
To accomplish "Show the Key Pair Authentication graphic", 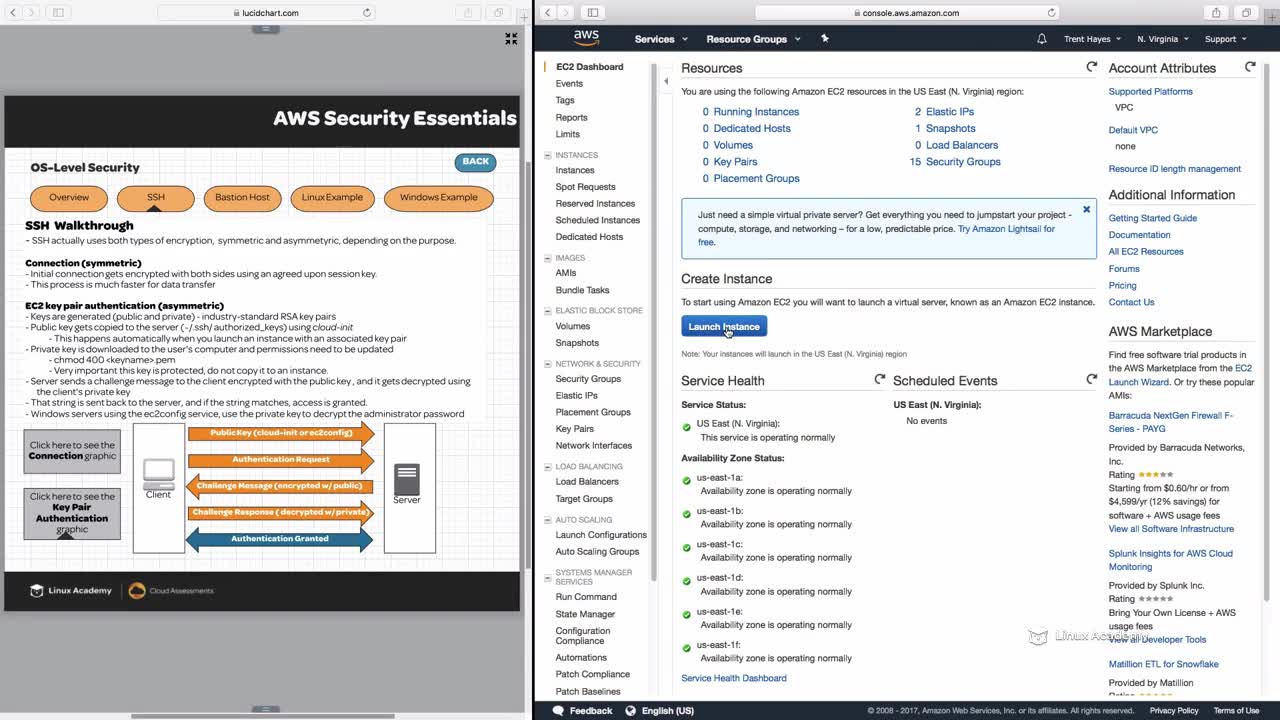I will coord(72,513).
